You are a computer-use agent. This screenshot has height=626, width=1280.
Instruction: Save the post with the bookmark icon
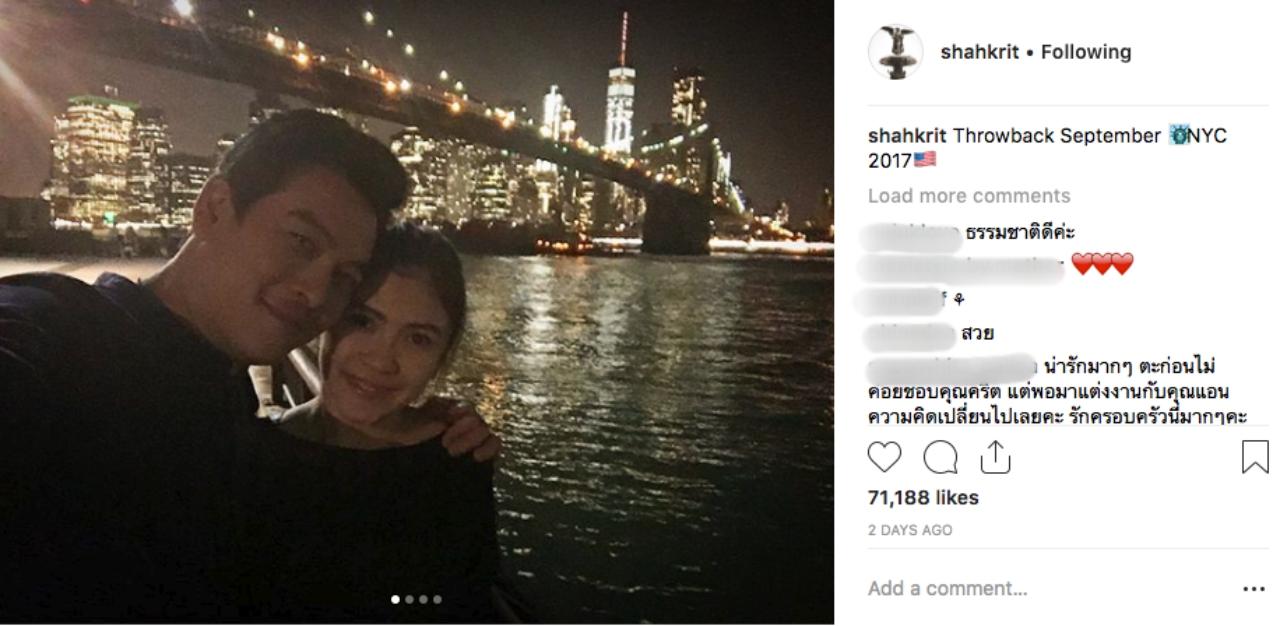(1255, 457)
